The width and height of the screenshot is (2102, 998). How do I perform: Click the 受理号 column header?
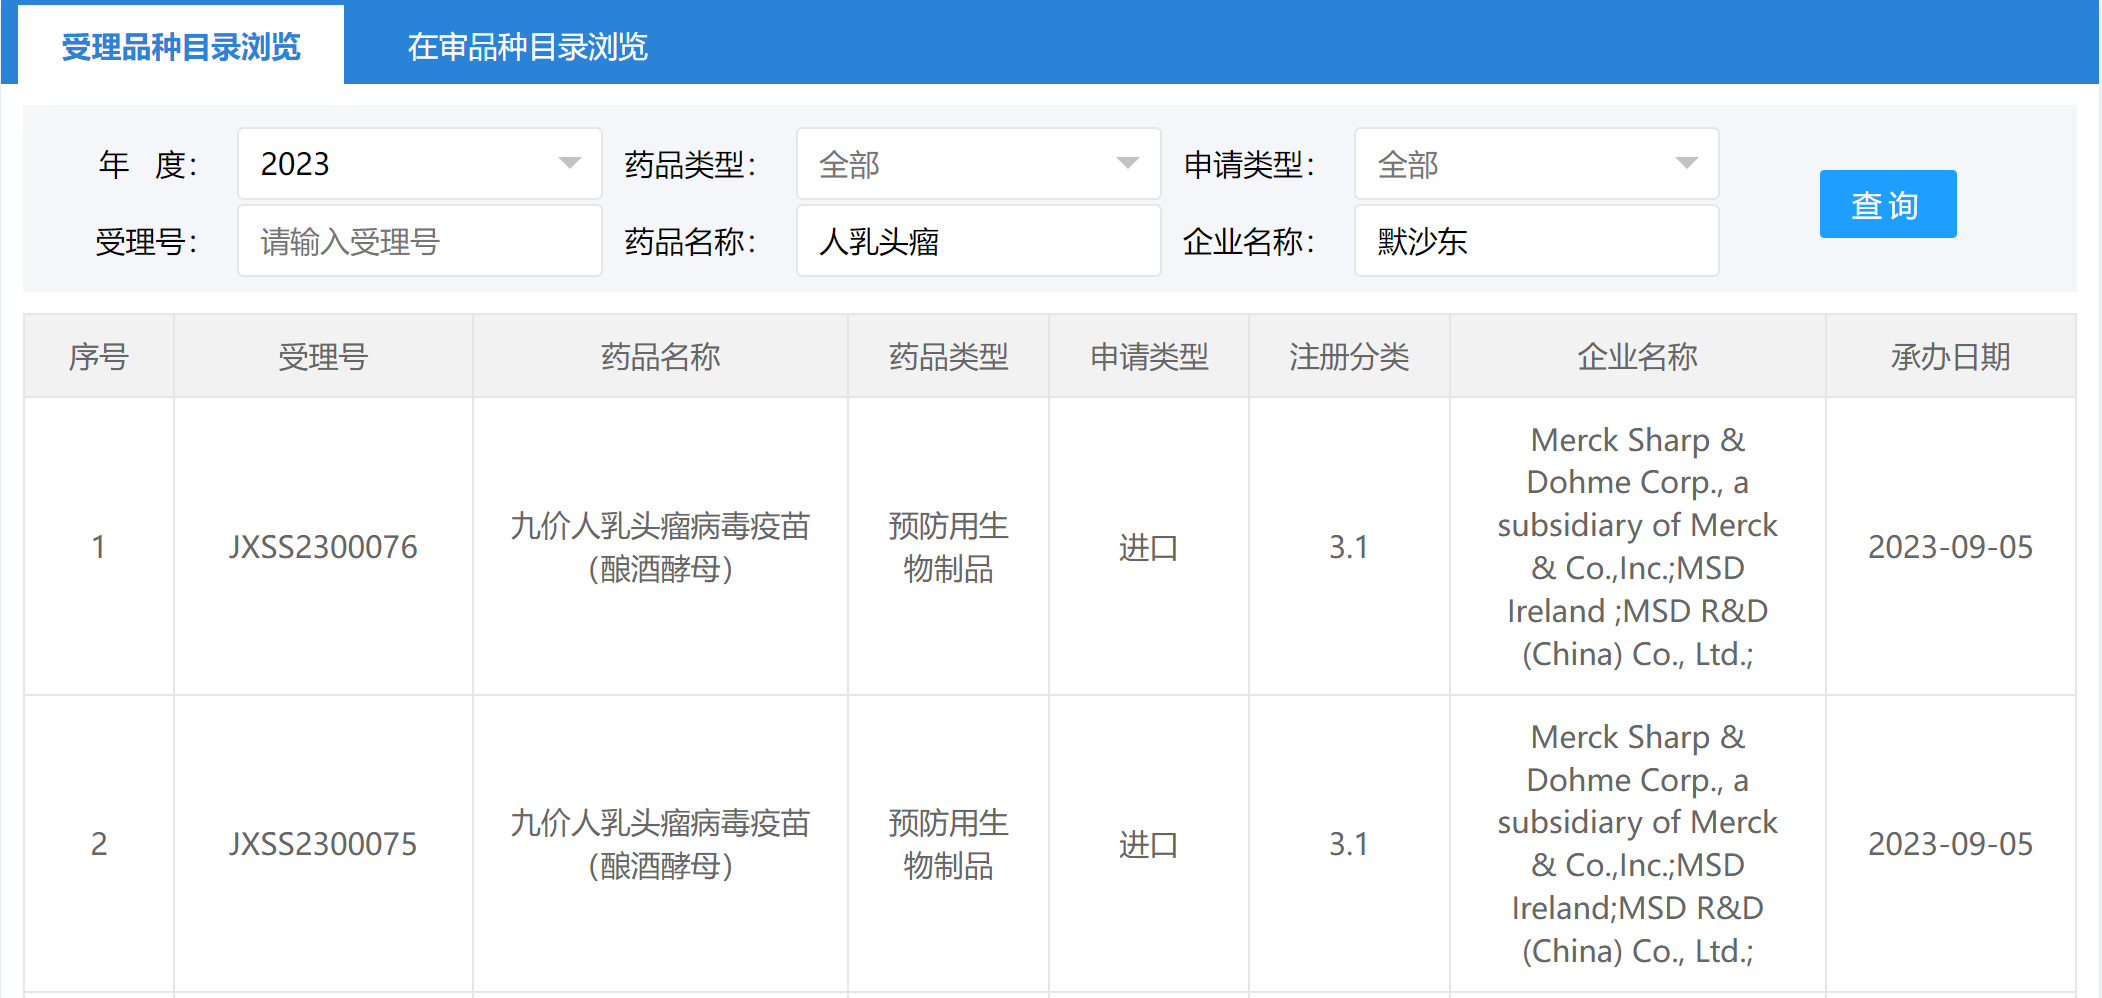point(323,357)
